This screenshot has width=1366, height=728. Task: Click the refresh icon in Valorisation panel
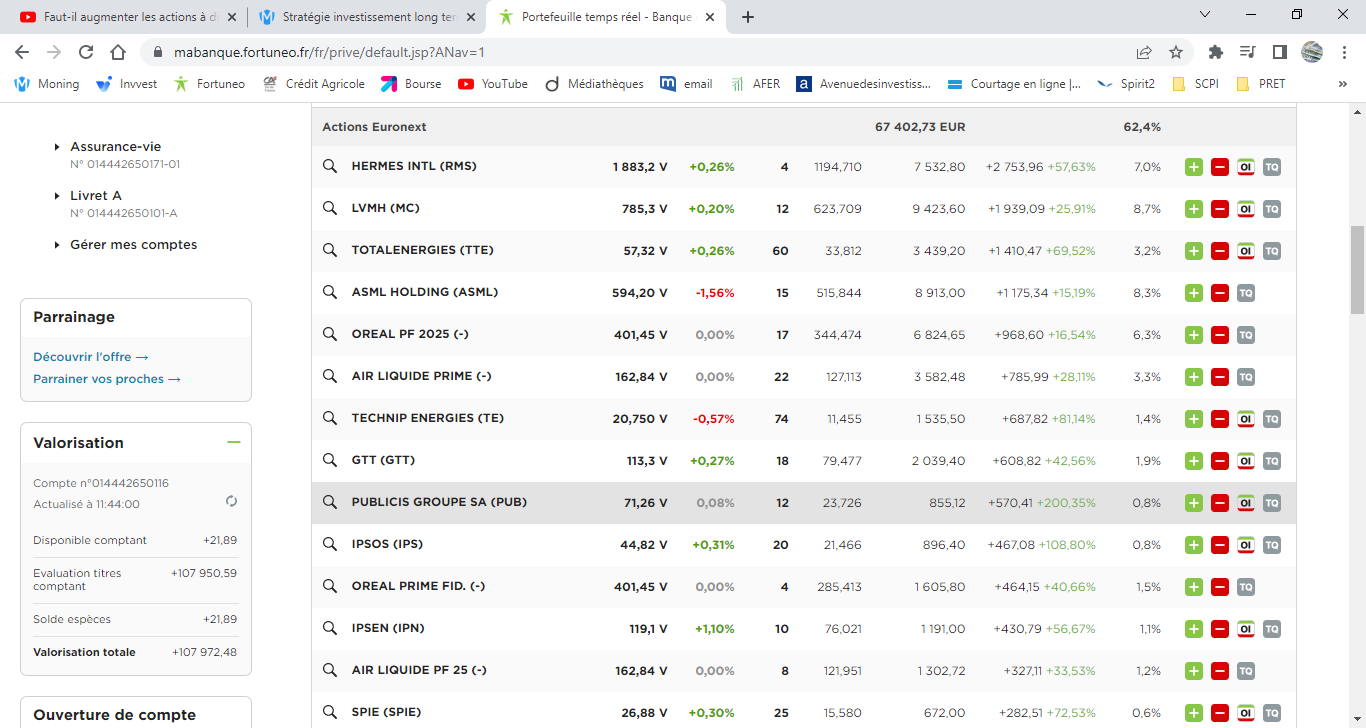[x=232, y=501]
